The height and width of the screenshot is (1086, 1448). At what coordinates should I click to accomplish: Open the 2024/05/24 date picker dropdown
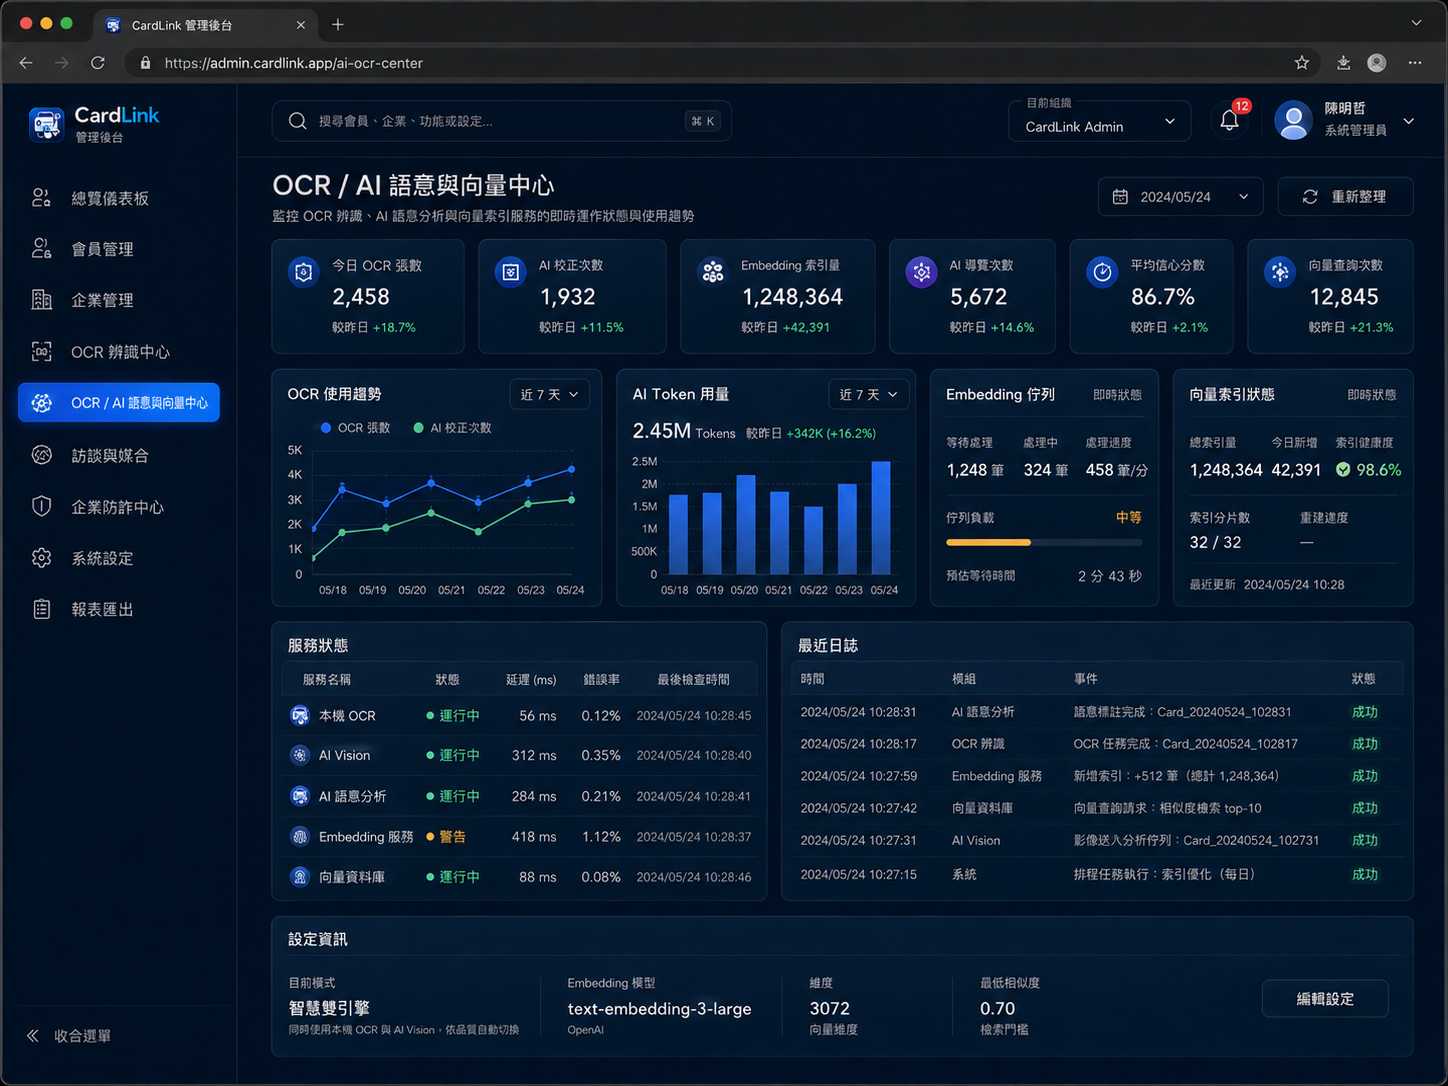[x=1180, y=197]
